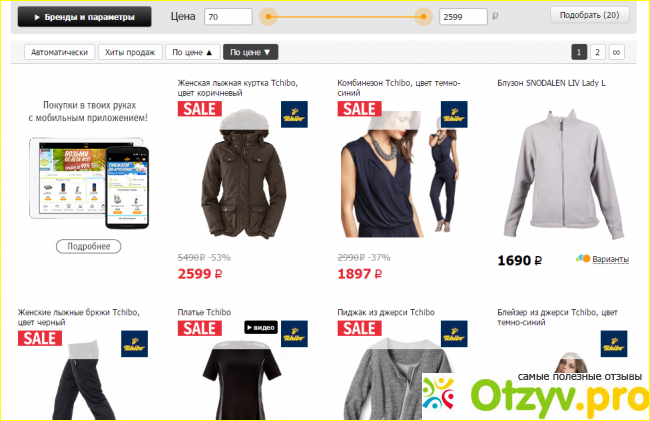
Task: Click the SALE badge on black ski pants
Action: click(x=40, y=339)
